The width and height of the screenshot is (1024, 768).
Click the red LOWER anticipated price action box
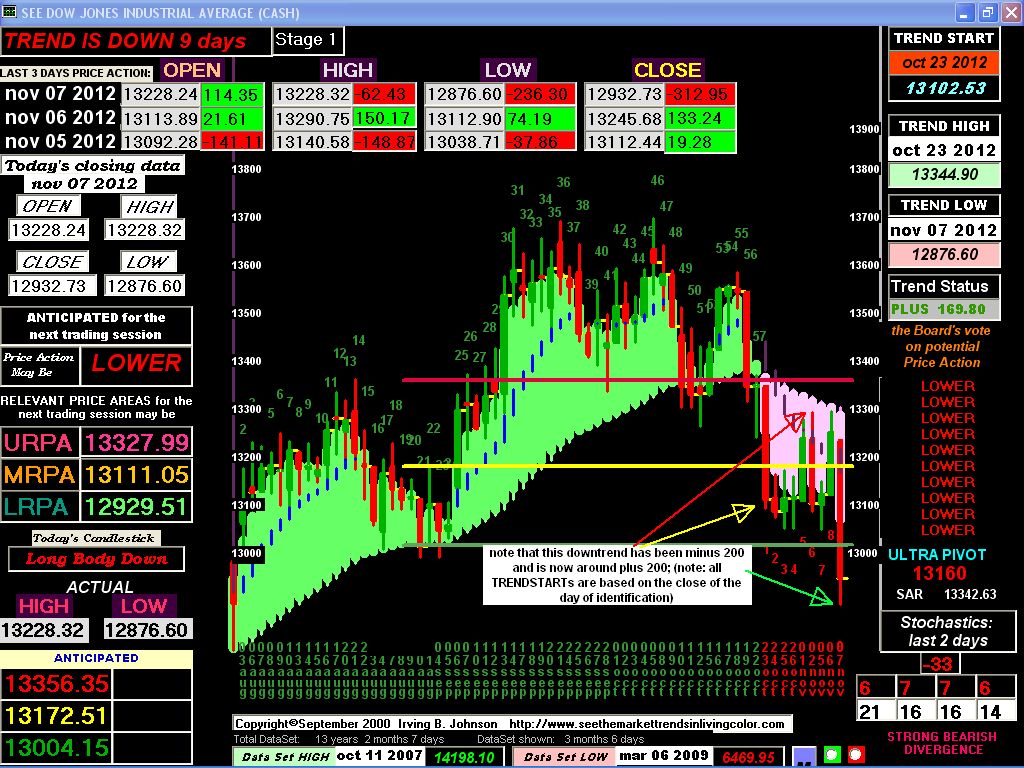tap(136, 363)
